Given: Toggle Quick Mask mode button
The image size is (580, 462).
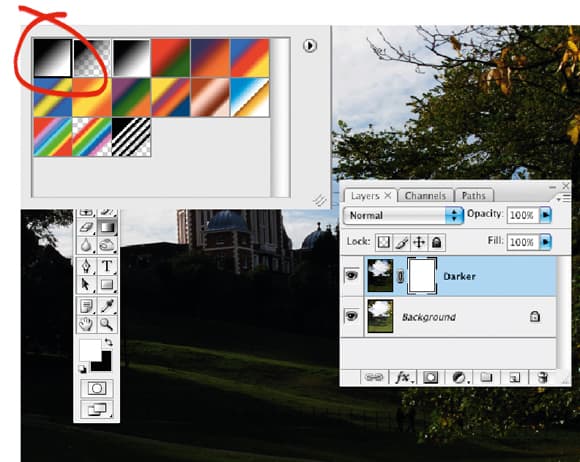Looking at the screenshot, I should coord(97,388).
